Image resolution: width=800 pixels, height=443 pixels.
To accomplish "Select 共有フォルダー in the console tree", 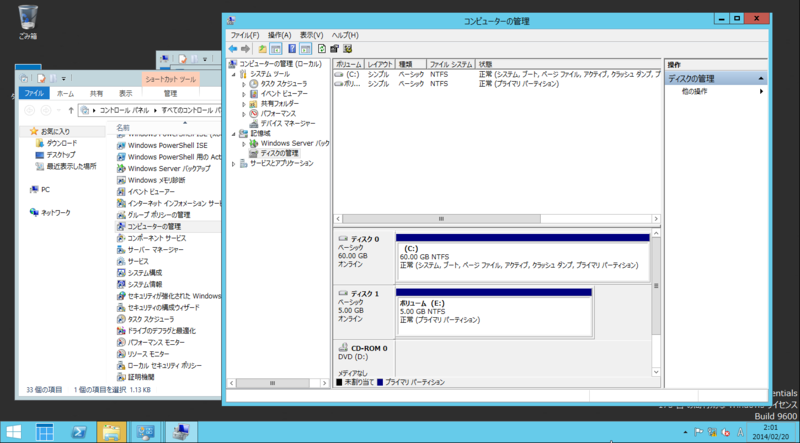I will point(280,104).
